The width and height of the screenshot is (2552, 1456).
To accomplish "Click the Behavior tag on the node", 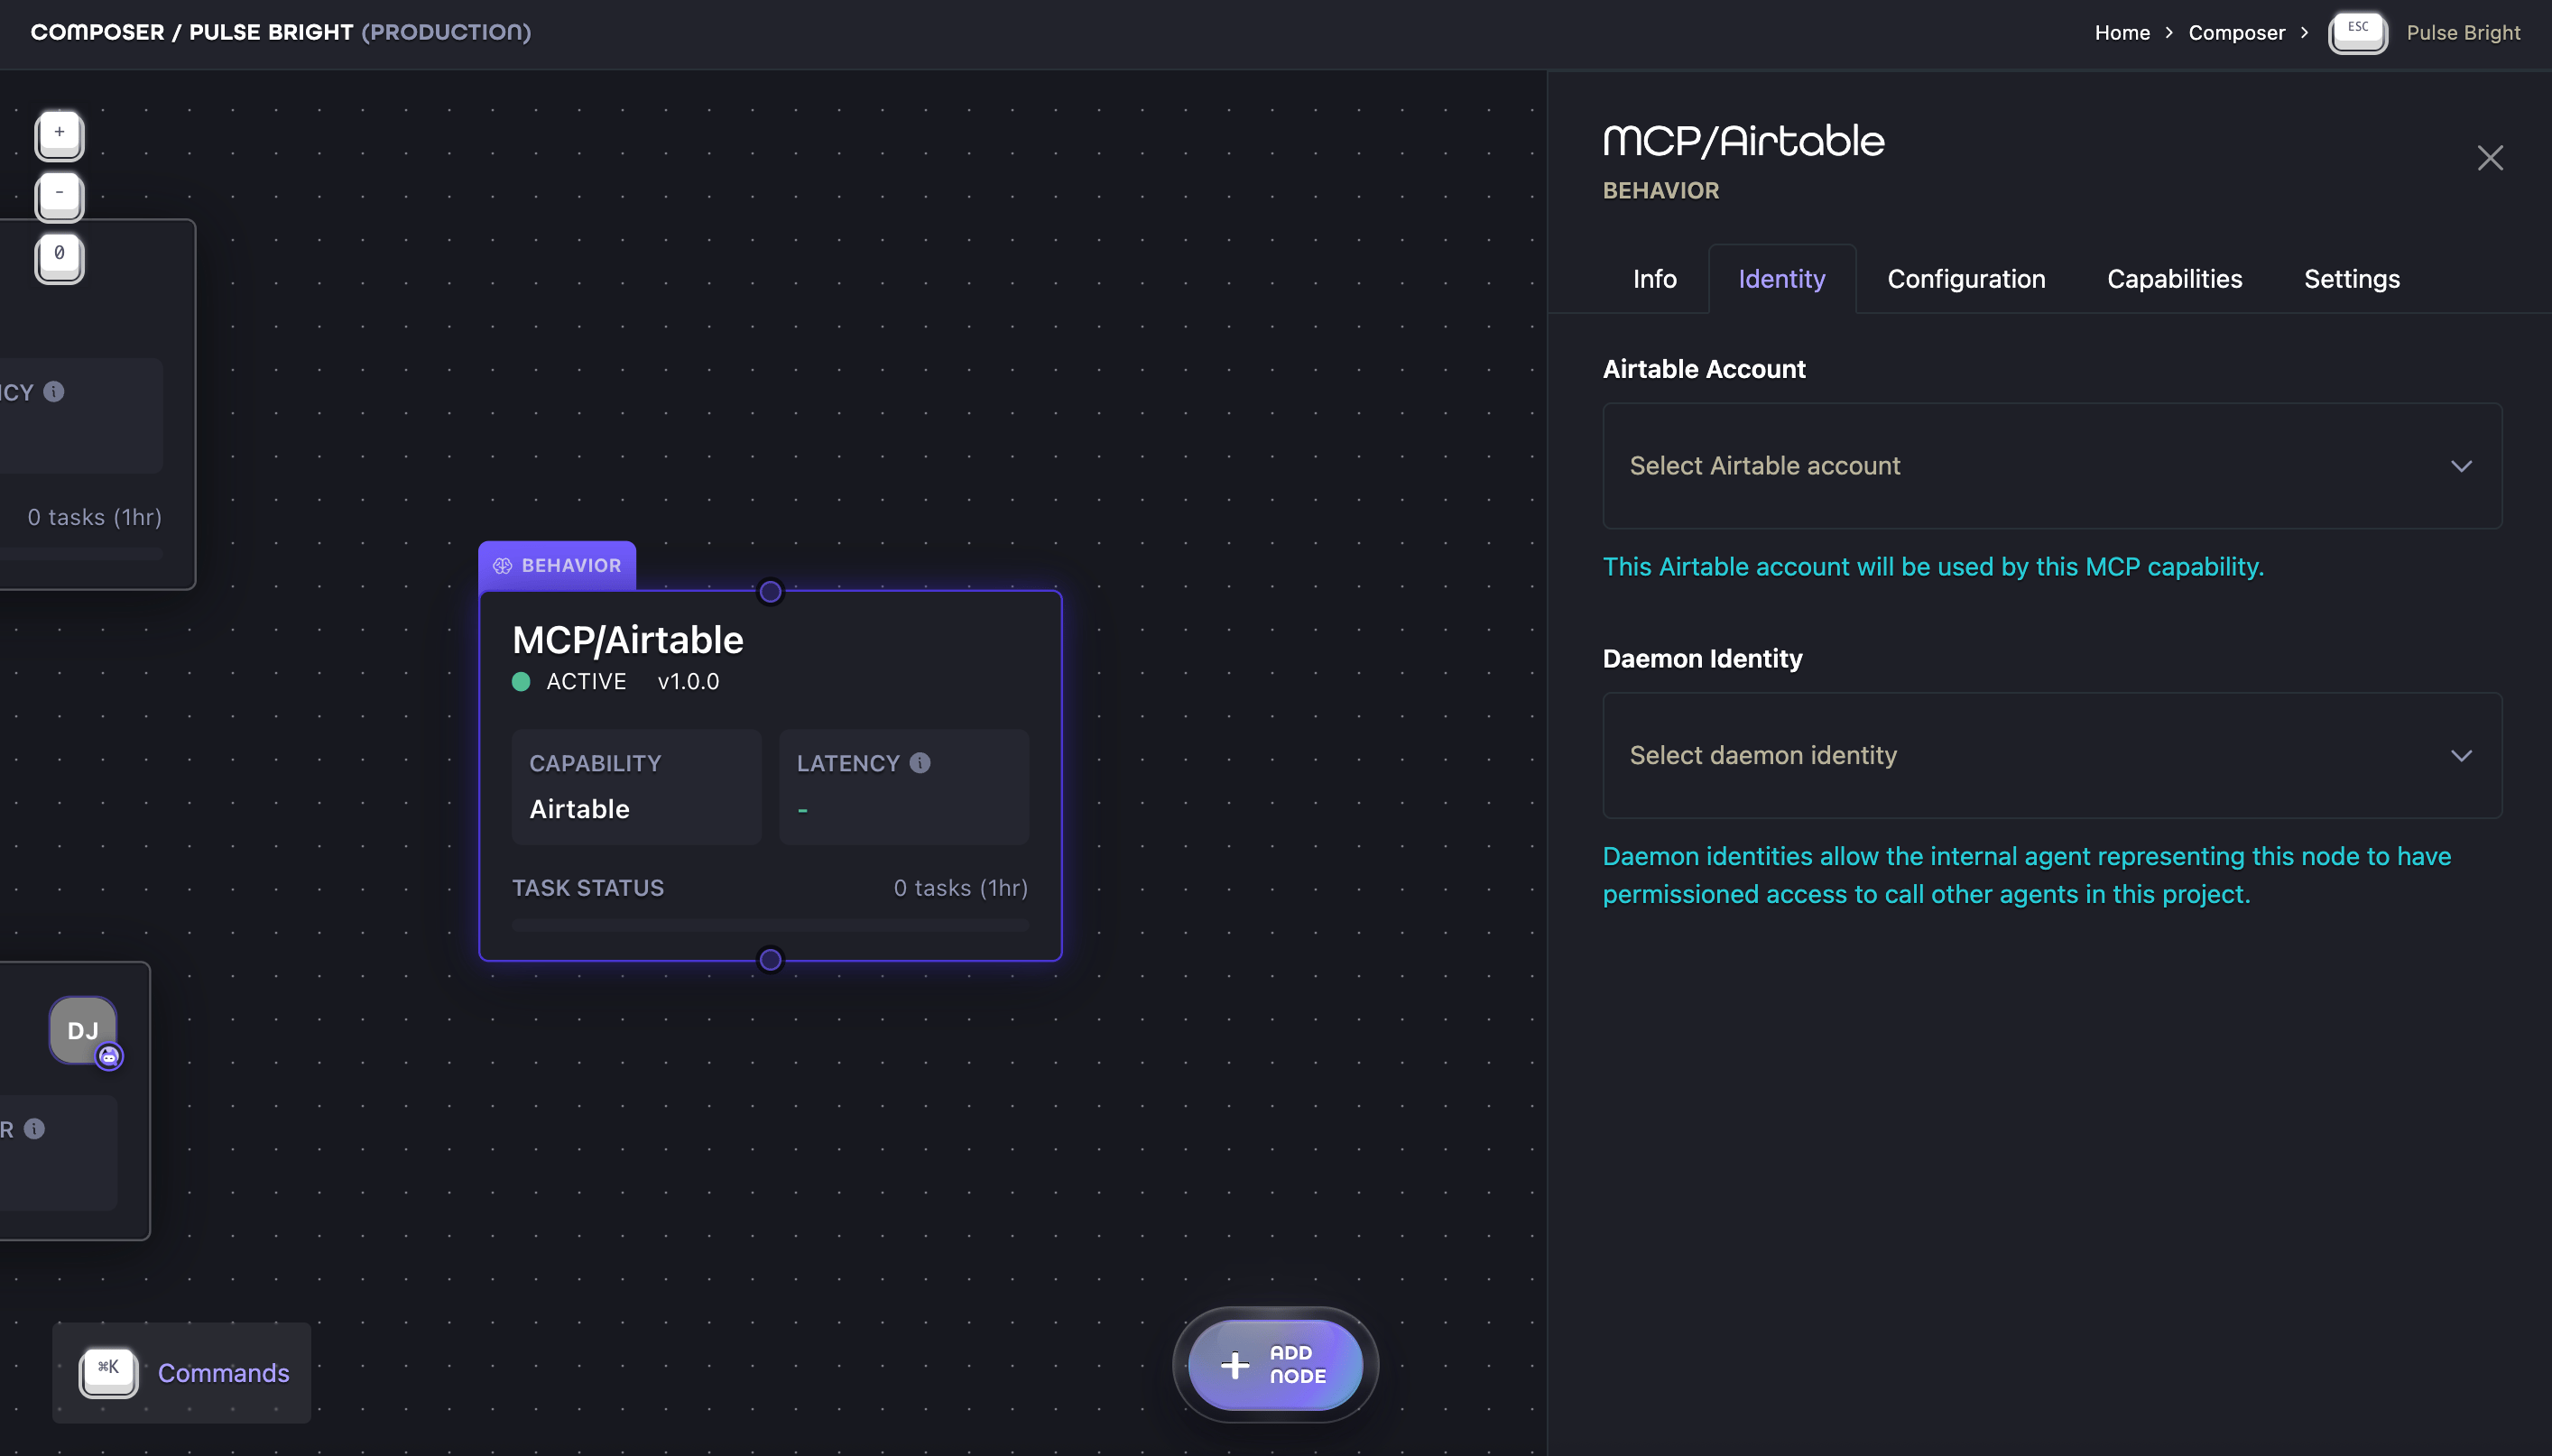I will [x=557, y=566].
